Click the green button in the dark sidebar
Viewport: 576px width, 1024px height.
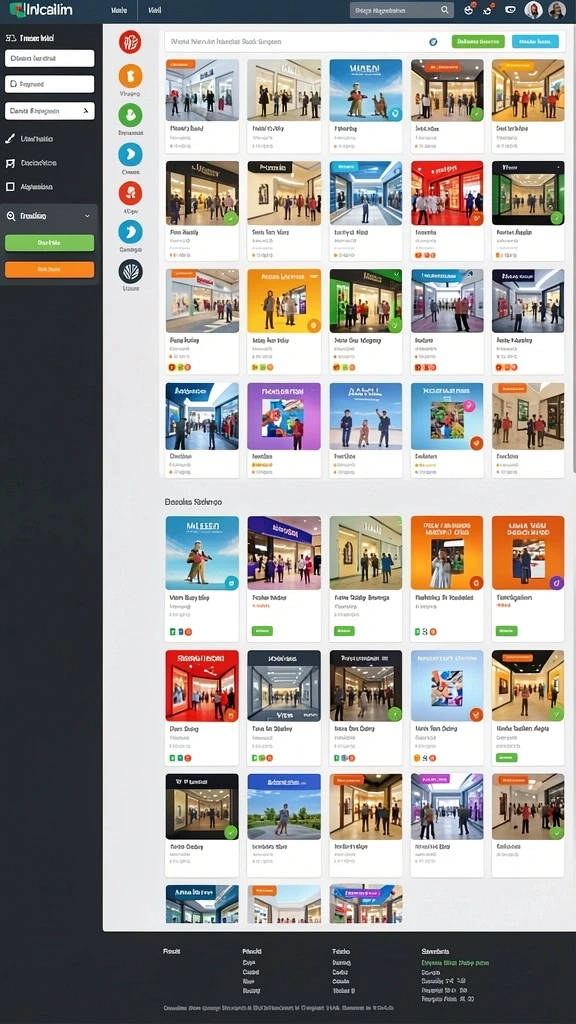pos(50,243)
